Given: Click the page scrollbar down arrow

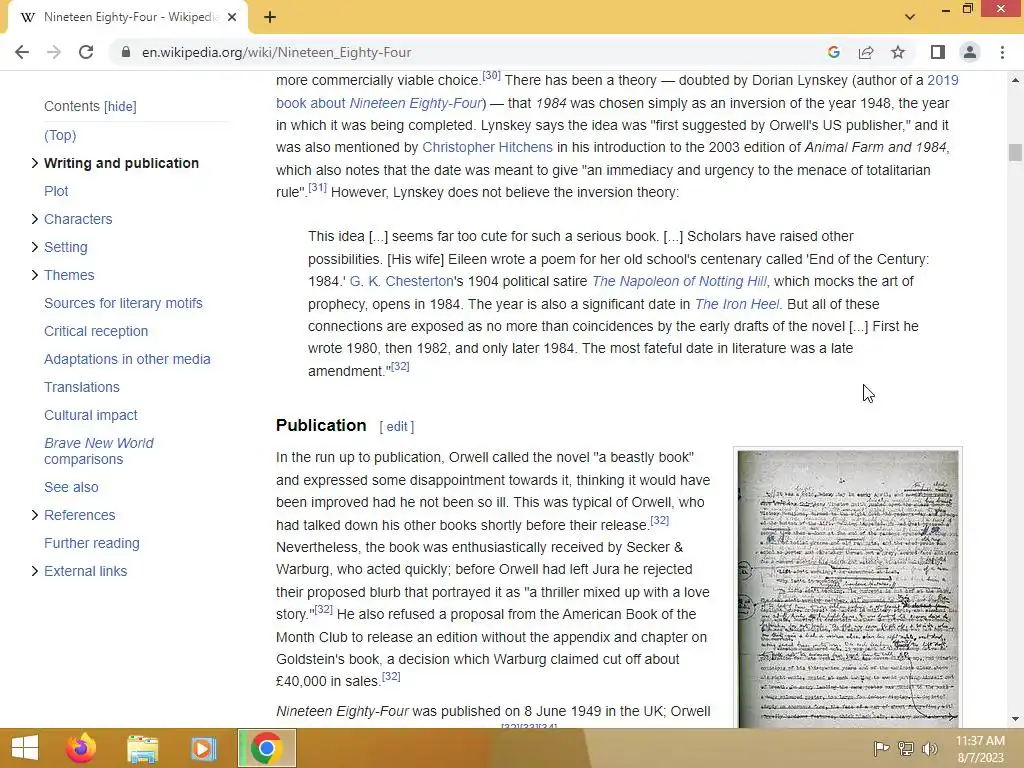Looking at the screenshot, I should 1015,719.
